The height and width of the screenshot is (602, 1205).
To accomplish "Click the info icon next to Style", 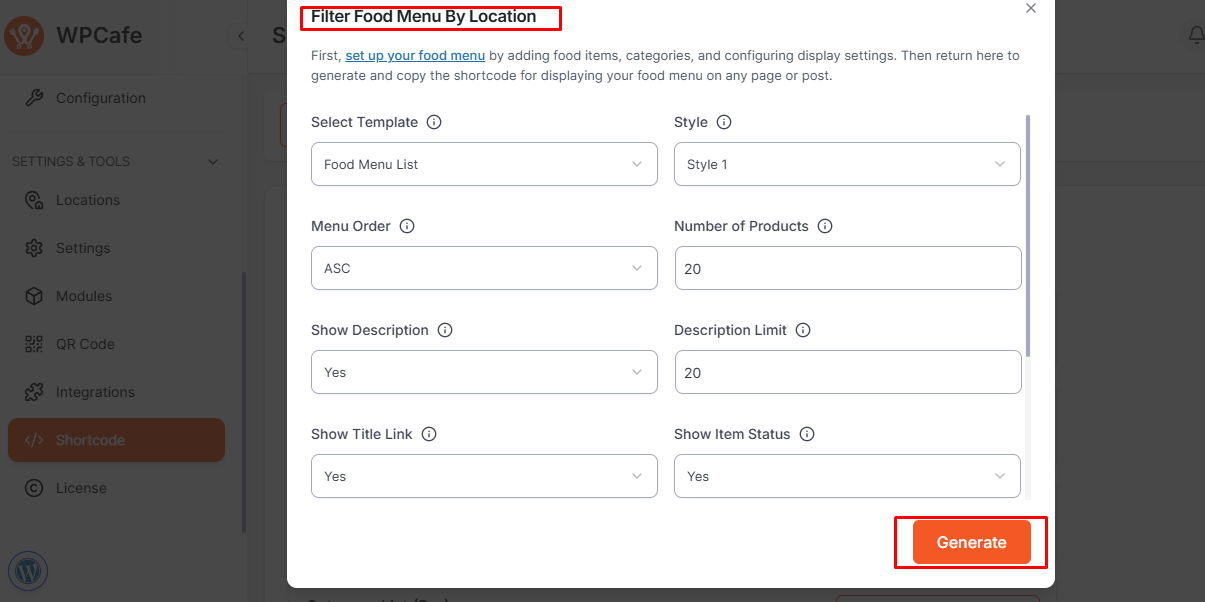I will click(x=724, y=122).
